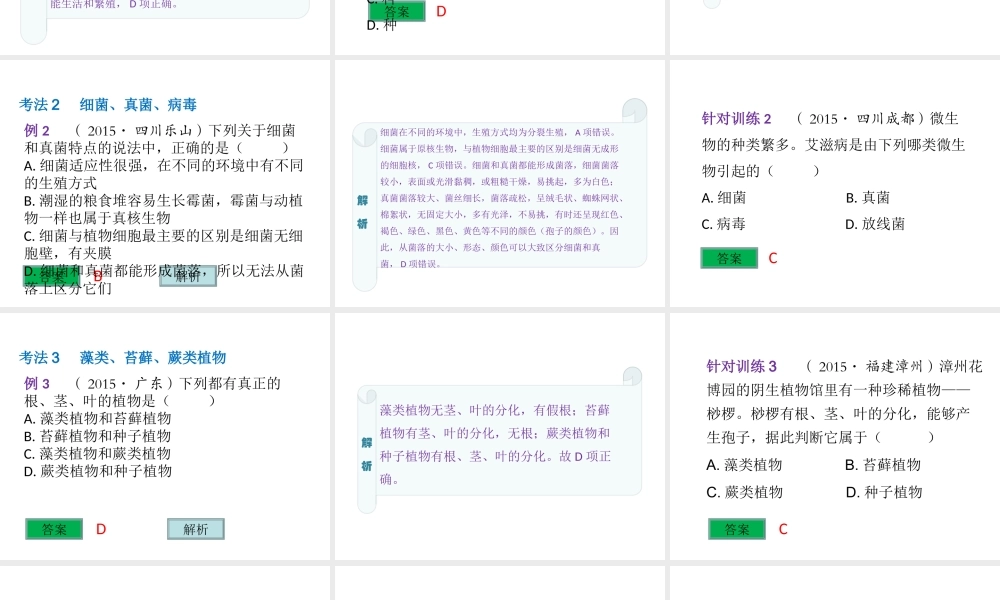Image resolution: width=1000 pixels, height=600 pixels.
Task: Select option 'B. 真菌' in 针对训练 2
Action: (x=867, y=198)
